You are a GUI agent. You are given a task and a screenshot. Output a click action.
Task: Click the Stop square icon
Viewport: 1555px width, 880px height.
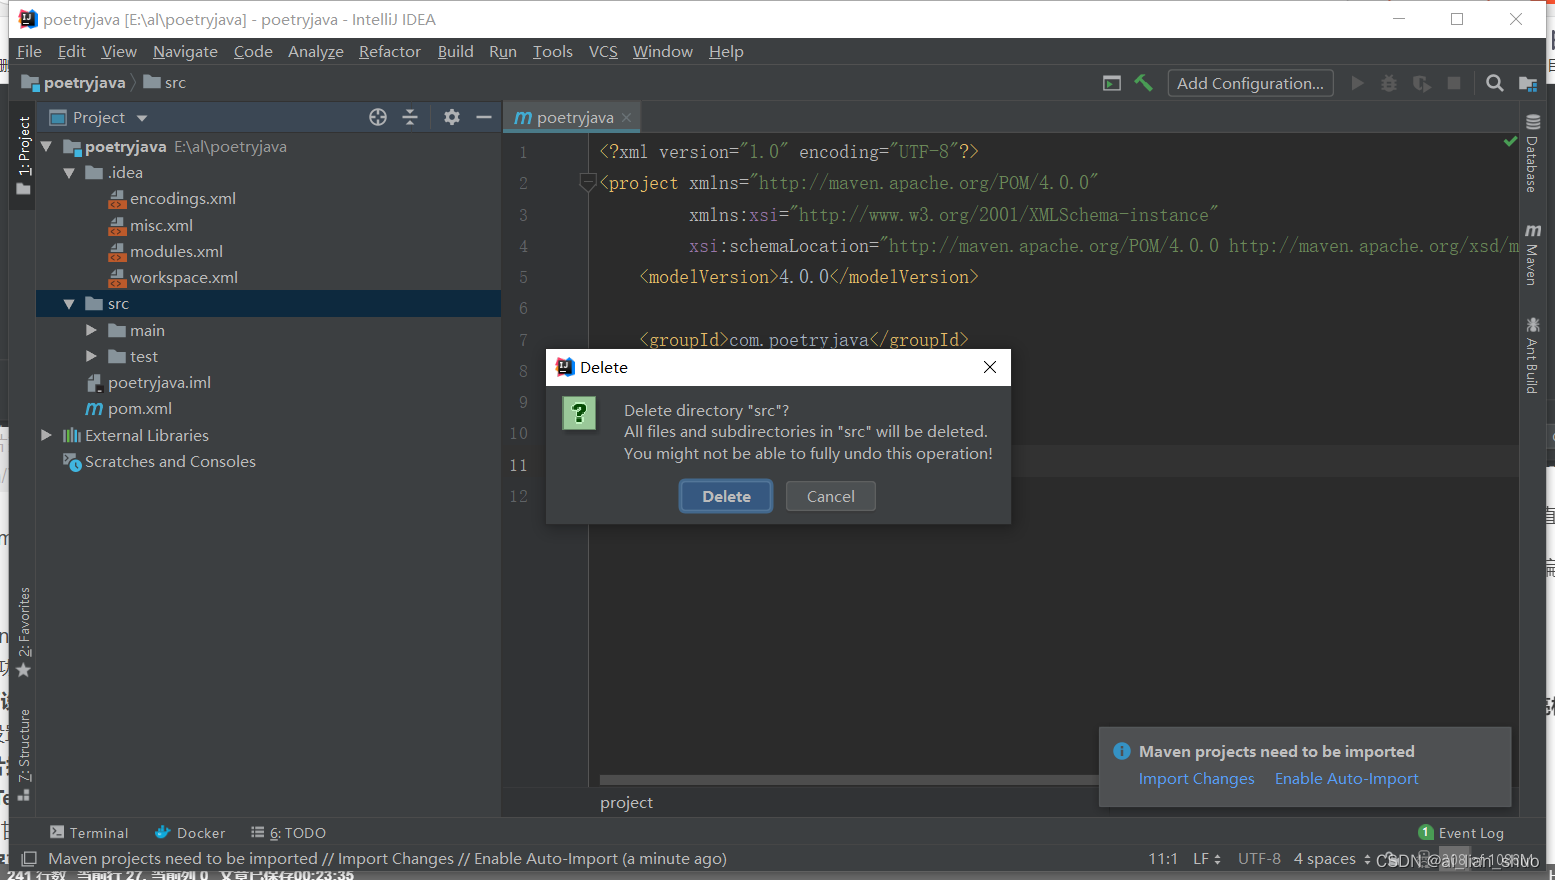(1454, 83)
